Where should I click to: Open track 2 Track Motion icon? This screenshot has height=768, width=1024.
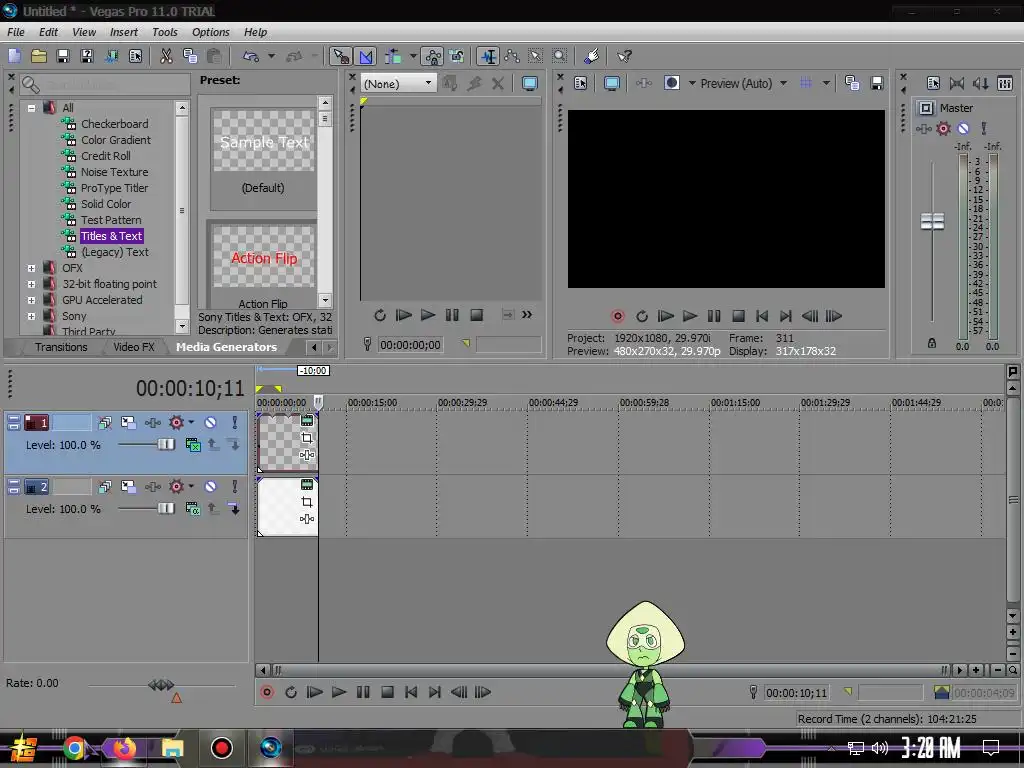[128, 487]
